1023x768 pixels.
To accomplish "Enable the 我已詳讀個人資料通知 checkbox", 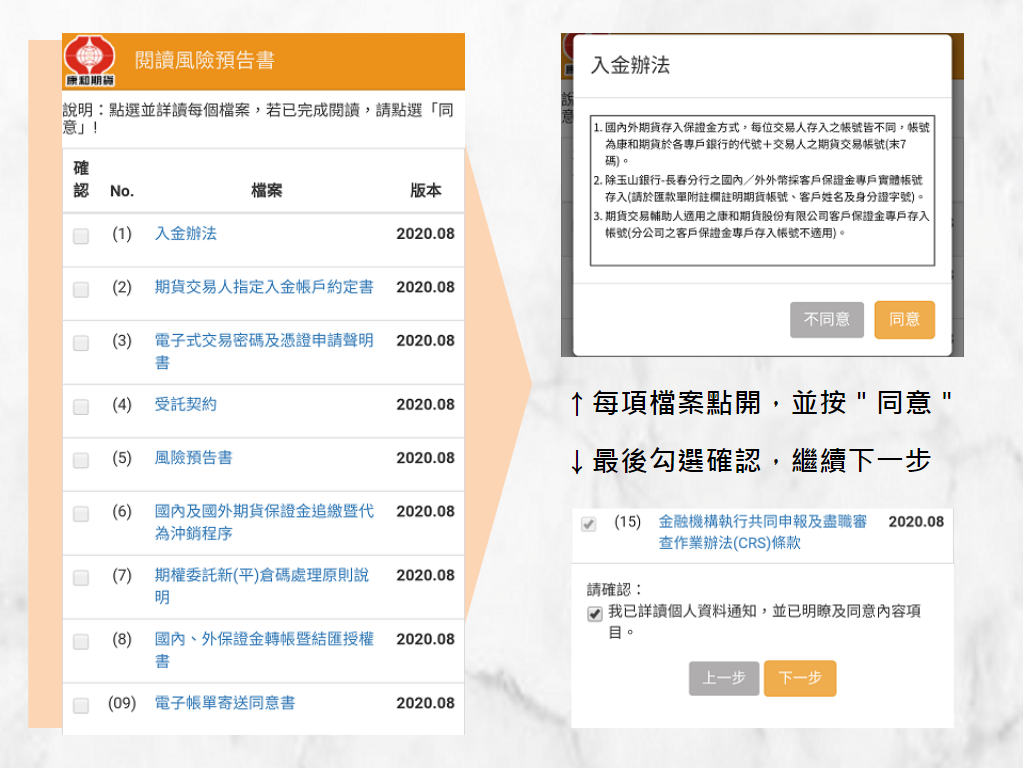I will pos(595,612).
